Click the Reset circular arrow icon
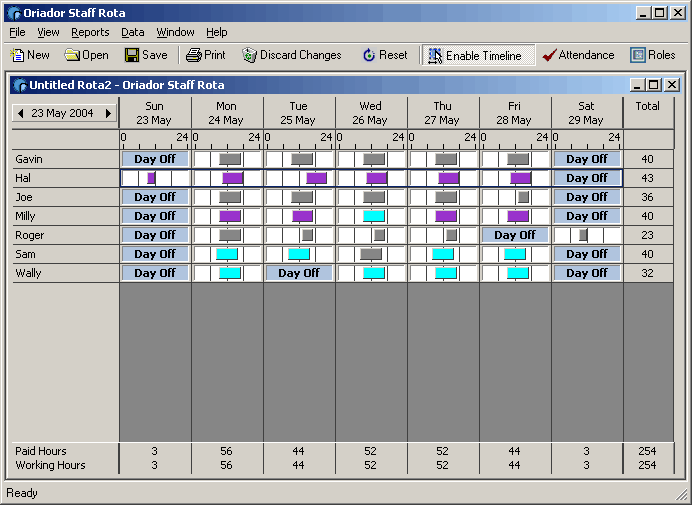 369,55
